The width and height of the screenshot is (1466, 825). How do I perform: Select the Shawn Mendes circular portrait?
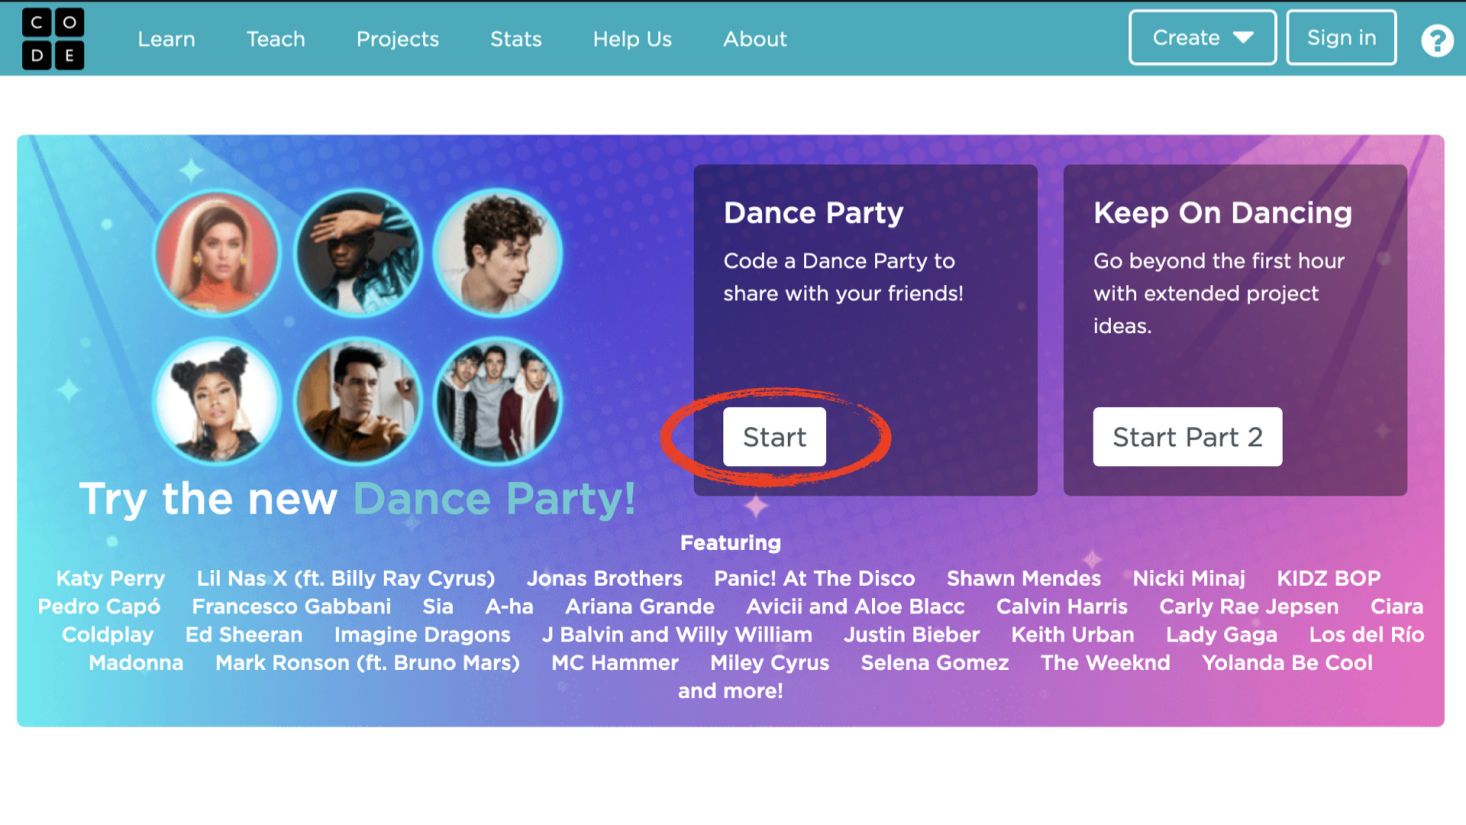click(x=498, y=253)
